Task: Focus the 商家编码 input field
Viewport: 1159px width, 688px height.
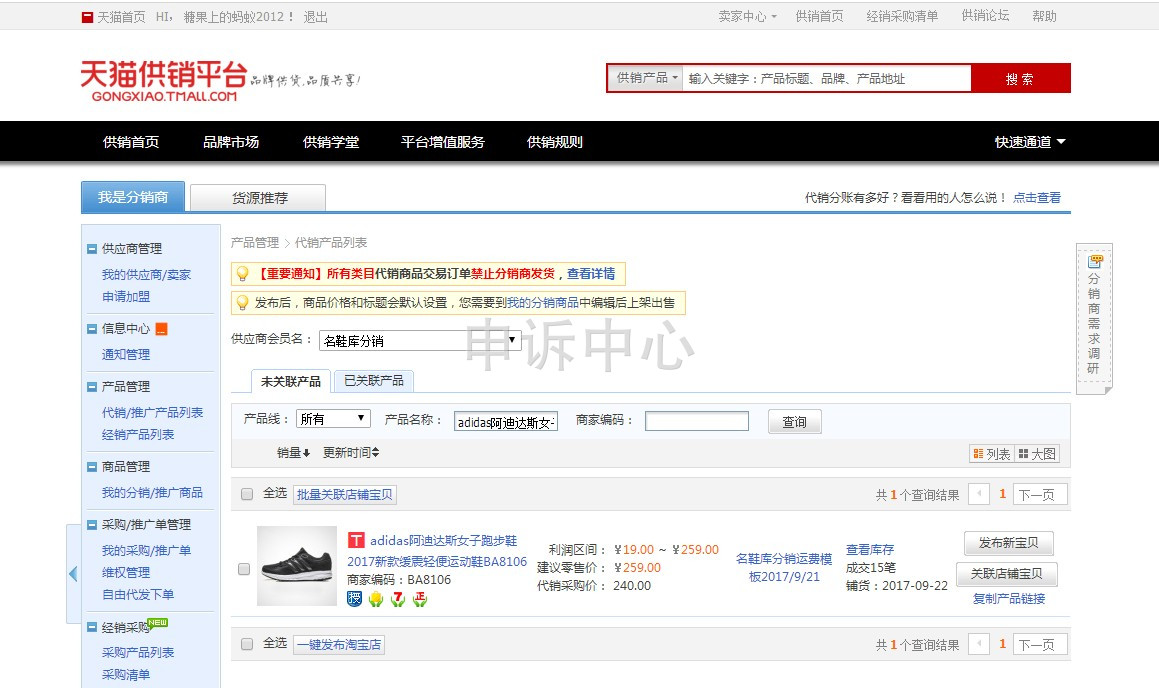Action: click(696, 421)
